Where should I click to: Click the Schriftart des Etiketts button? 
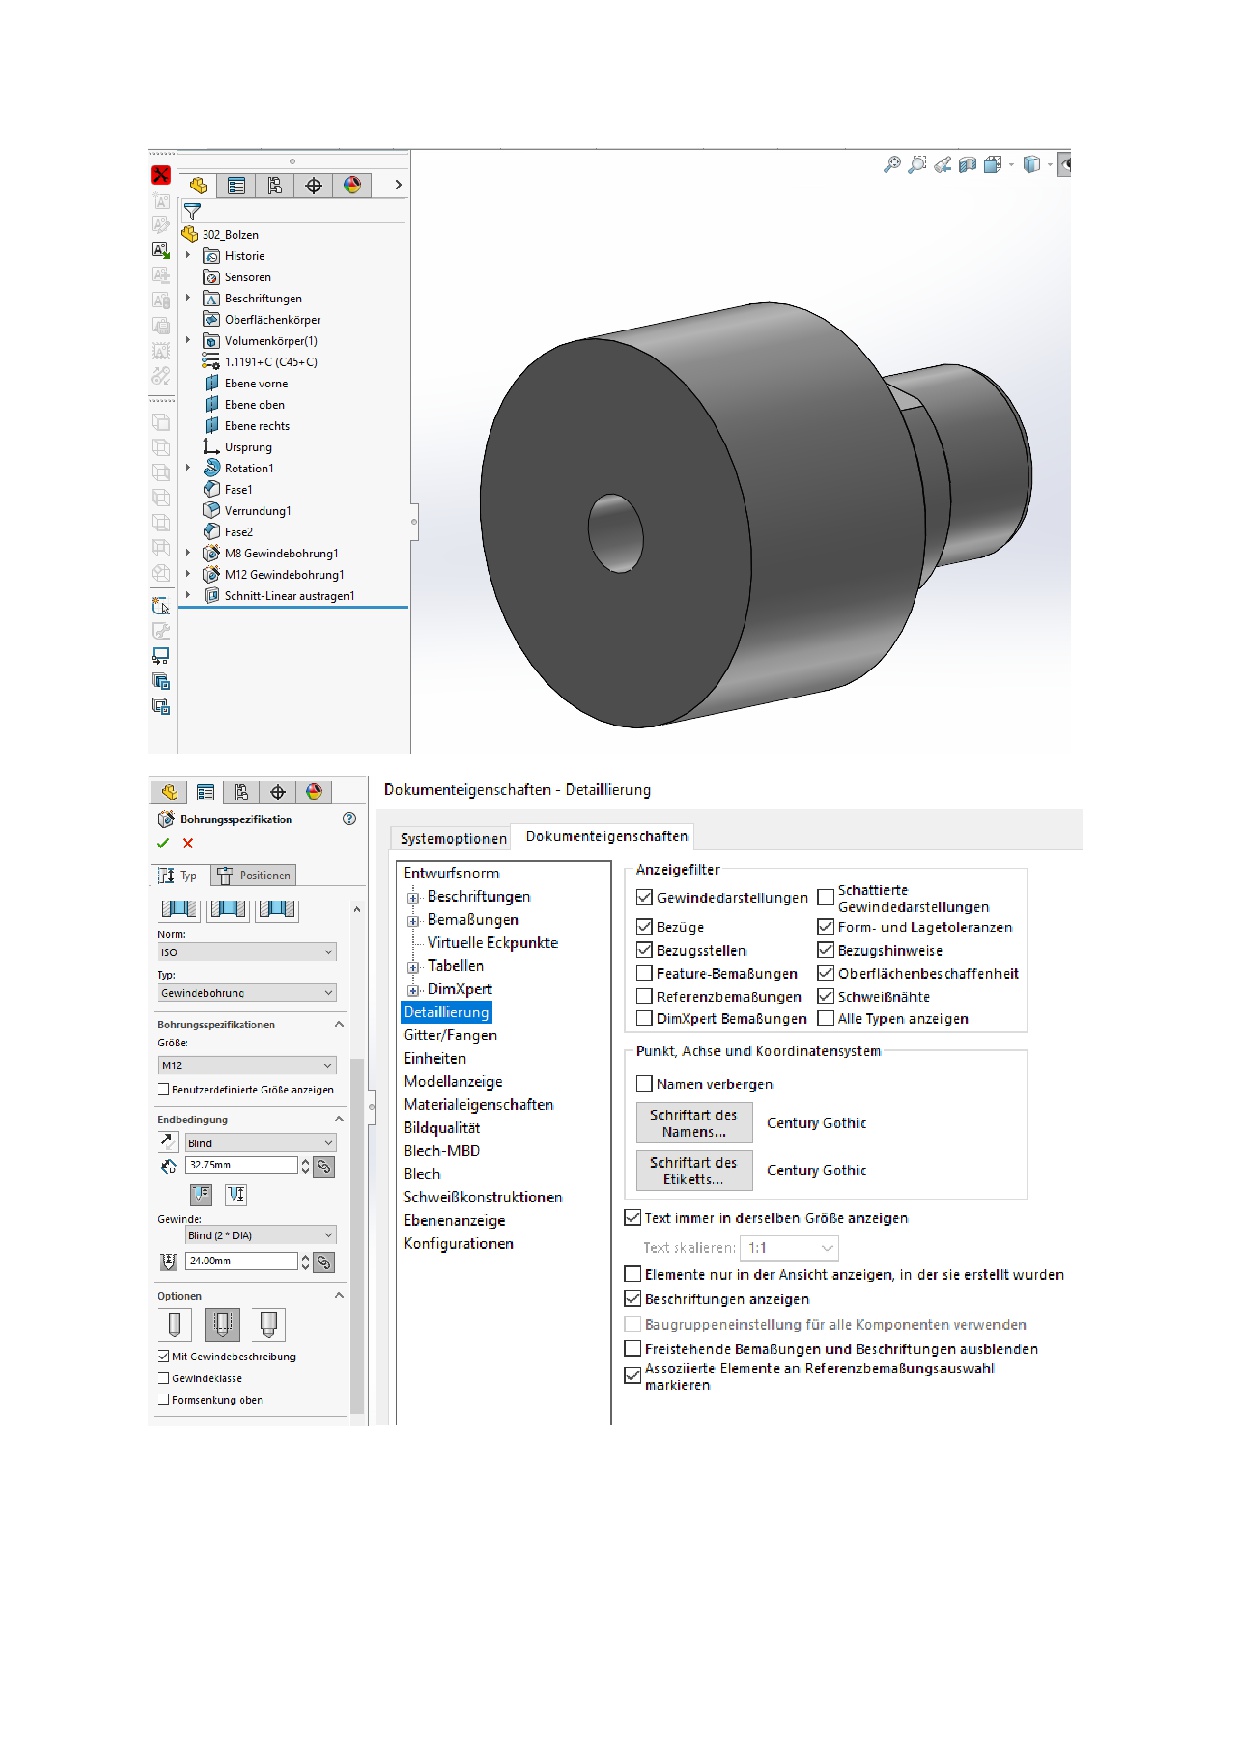click(694, 1170)
